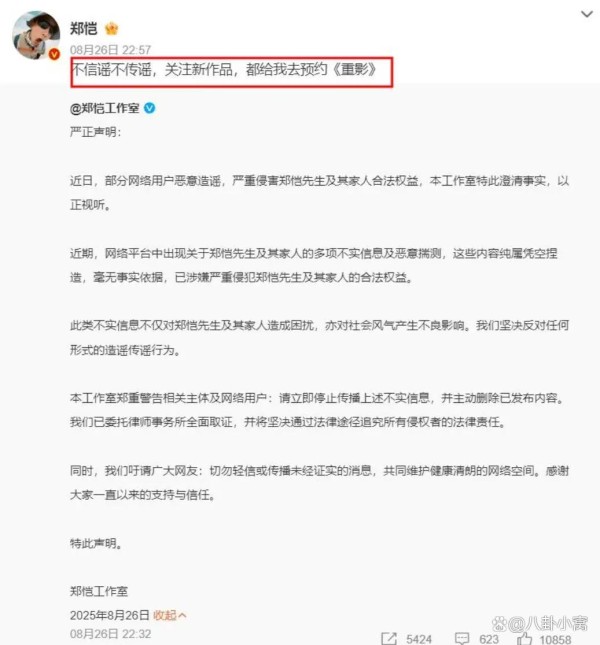Image resolution: width=600 pixels, height=645 pixels.
Task: Click the 10858 likes count
Action: pos(555,639)
